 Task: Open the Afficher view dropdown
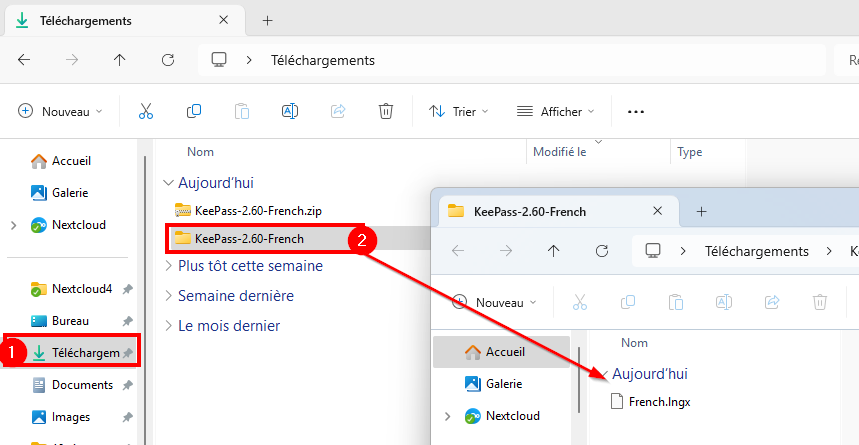tap(555, 111)
